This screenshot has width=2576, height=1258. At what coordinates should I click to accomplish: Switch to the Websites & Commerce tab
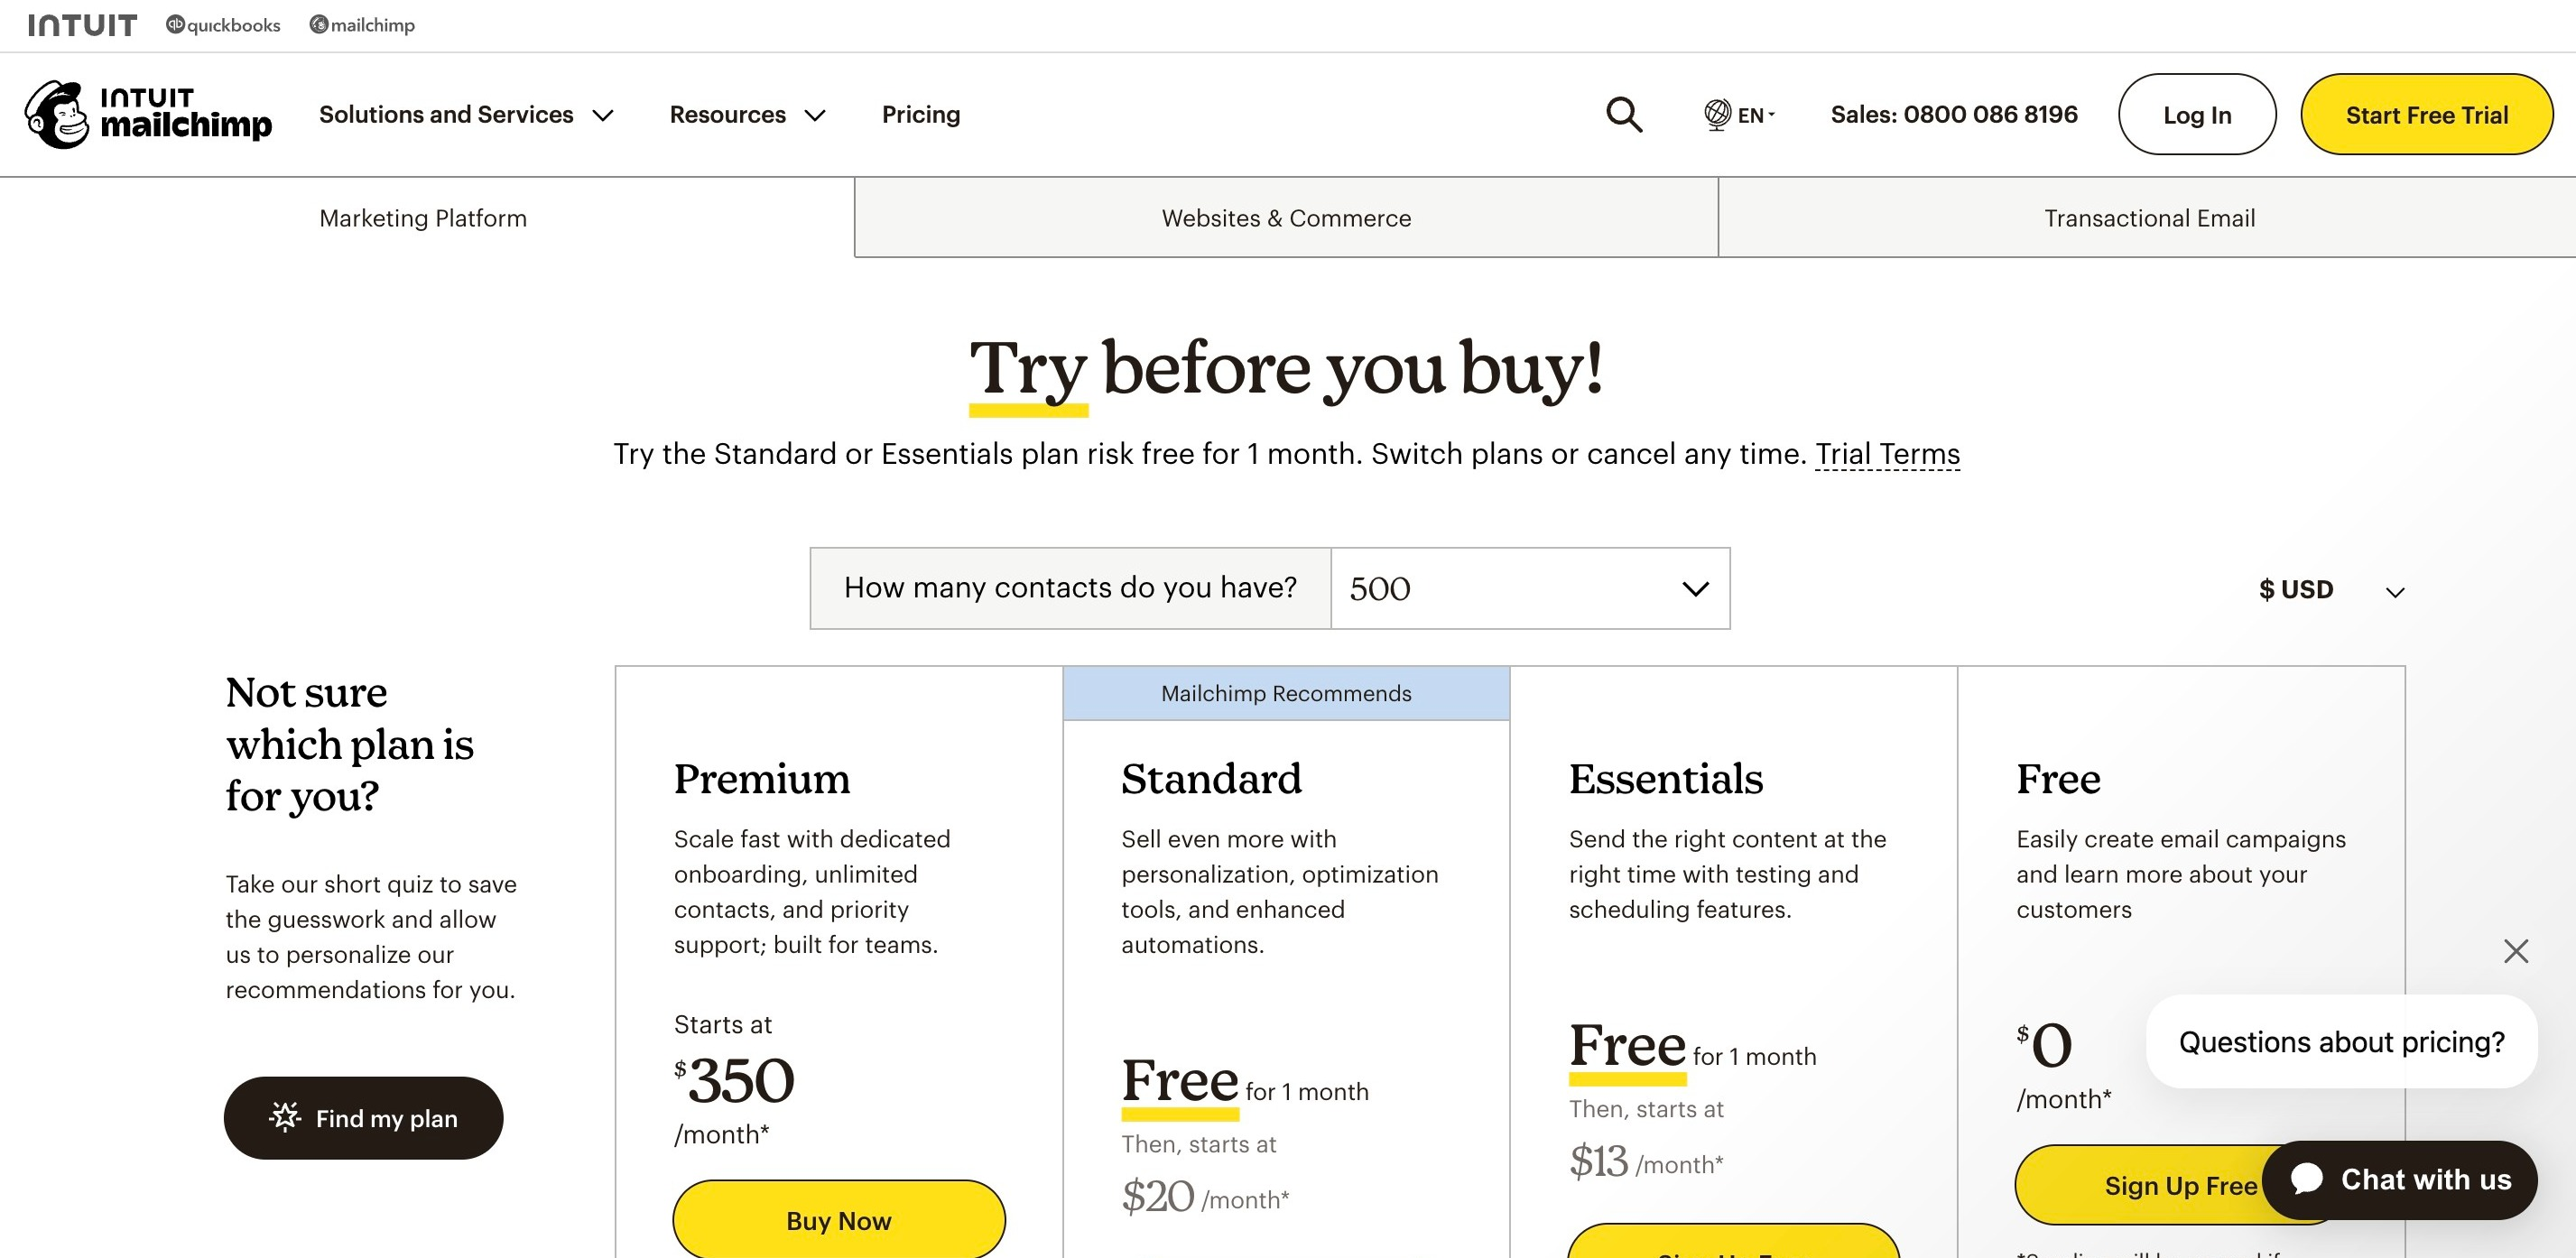tap(1286, 218)
